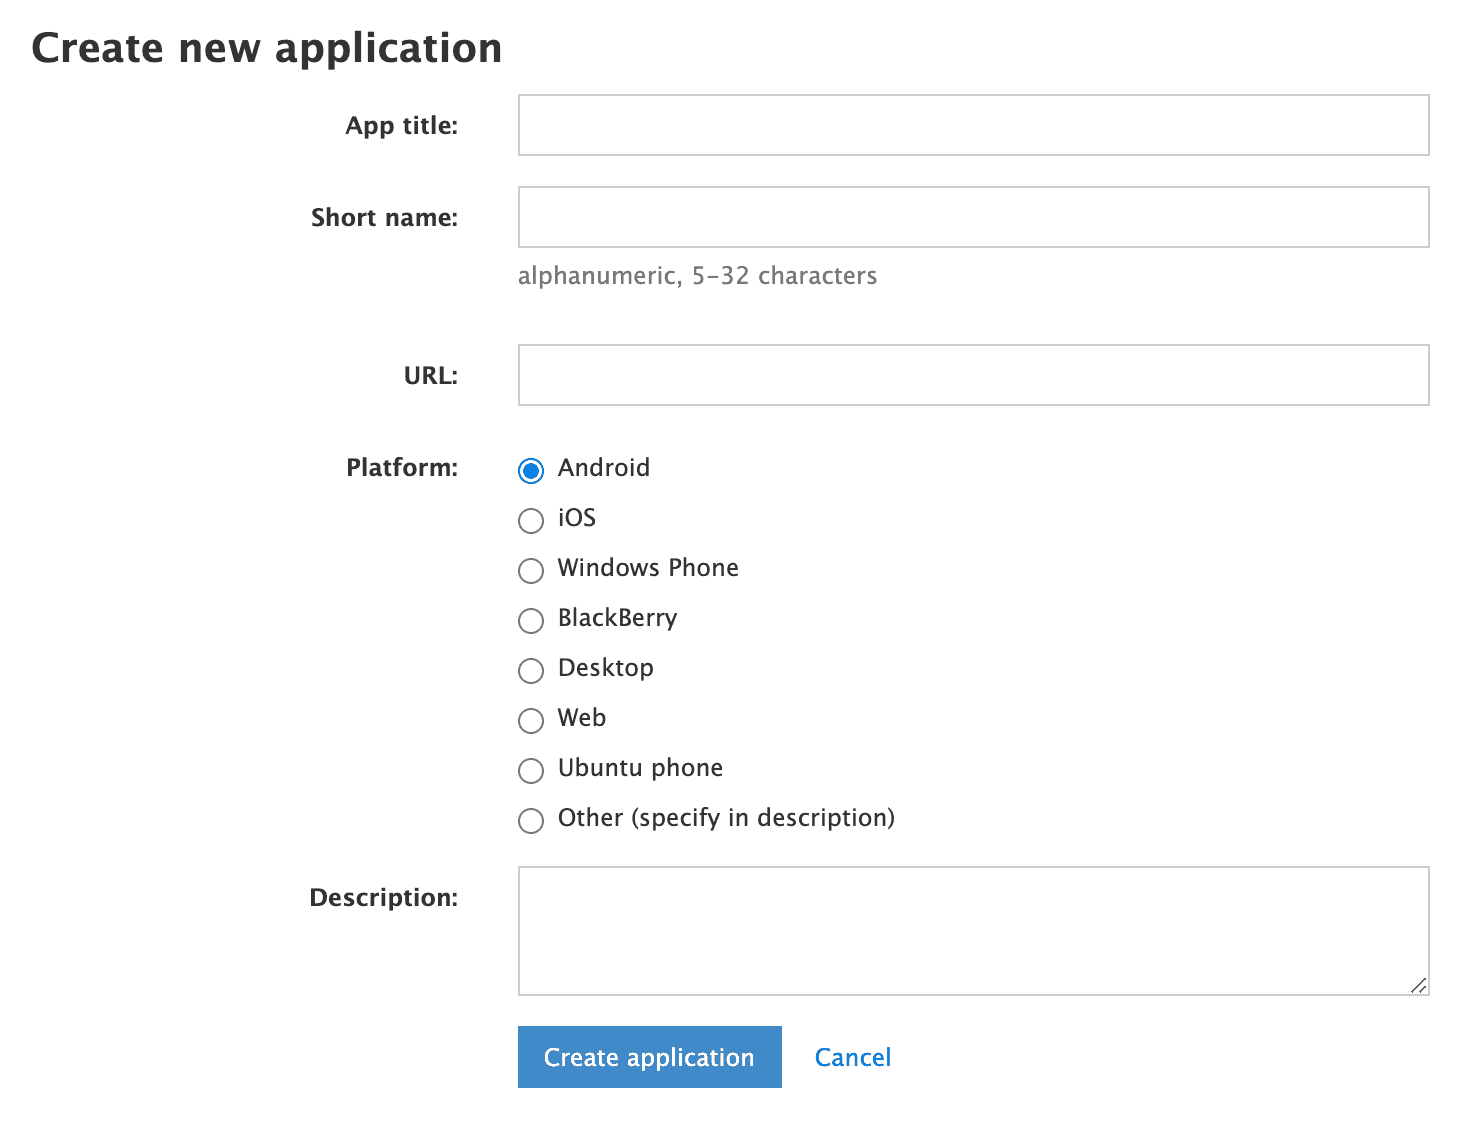Image resolution: width=1466 pixels, height=1126 pixels.
Task: Click the Ubuntu phone label text
Action: (x=640, y=767)
